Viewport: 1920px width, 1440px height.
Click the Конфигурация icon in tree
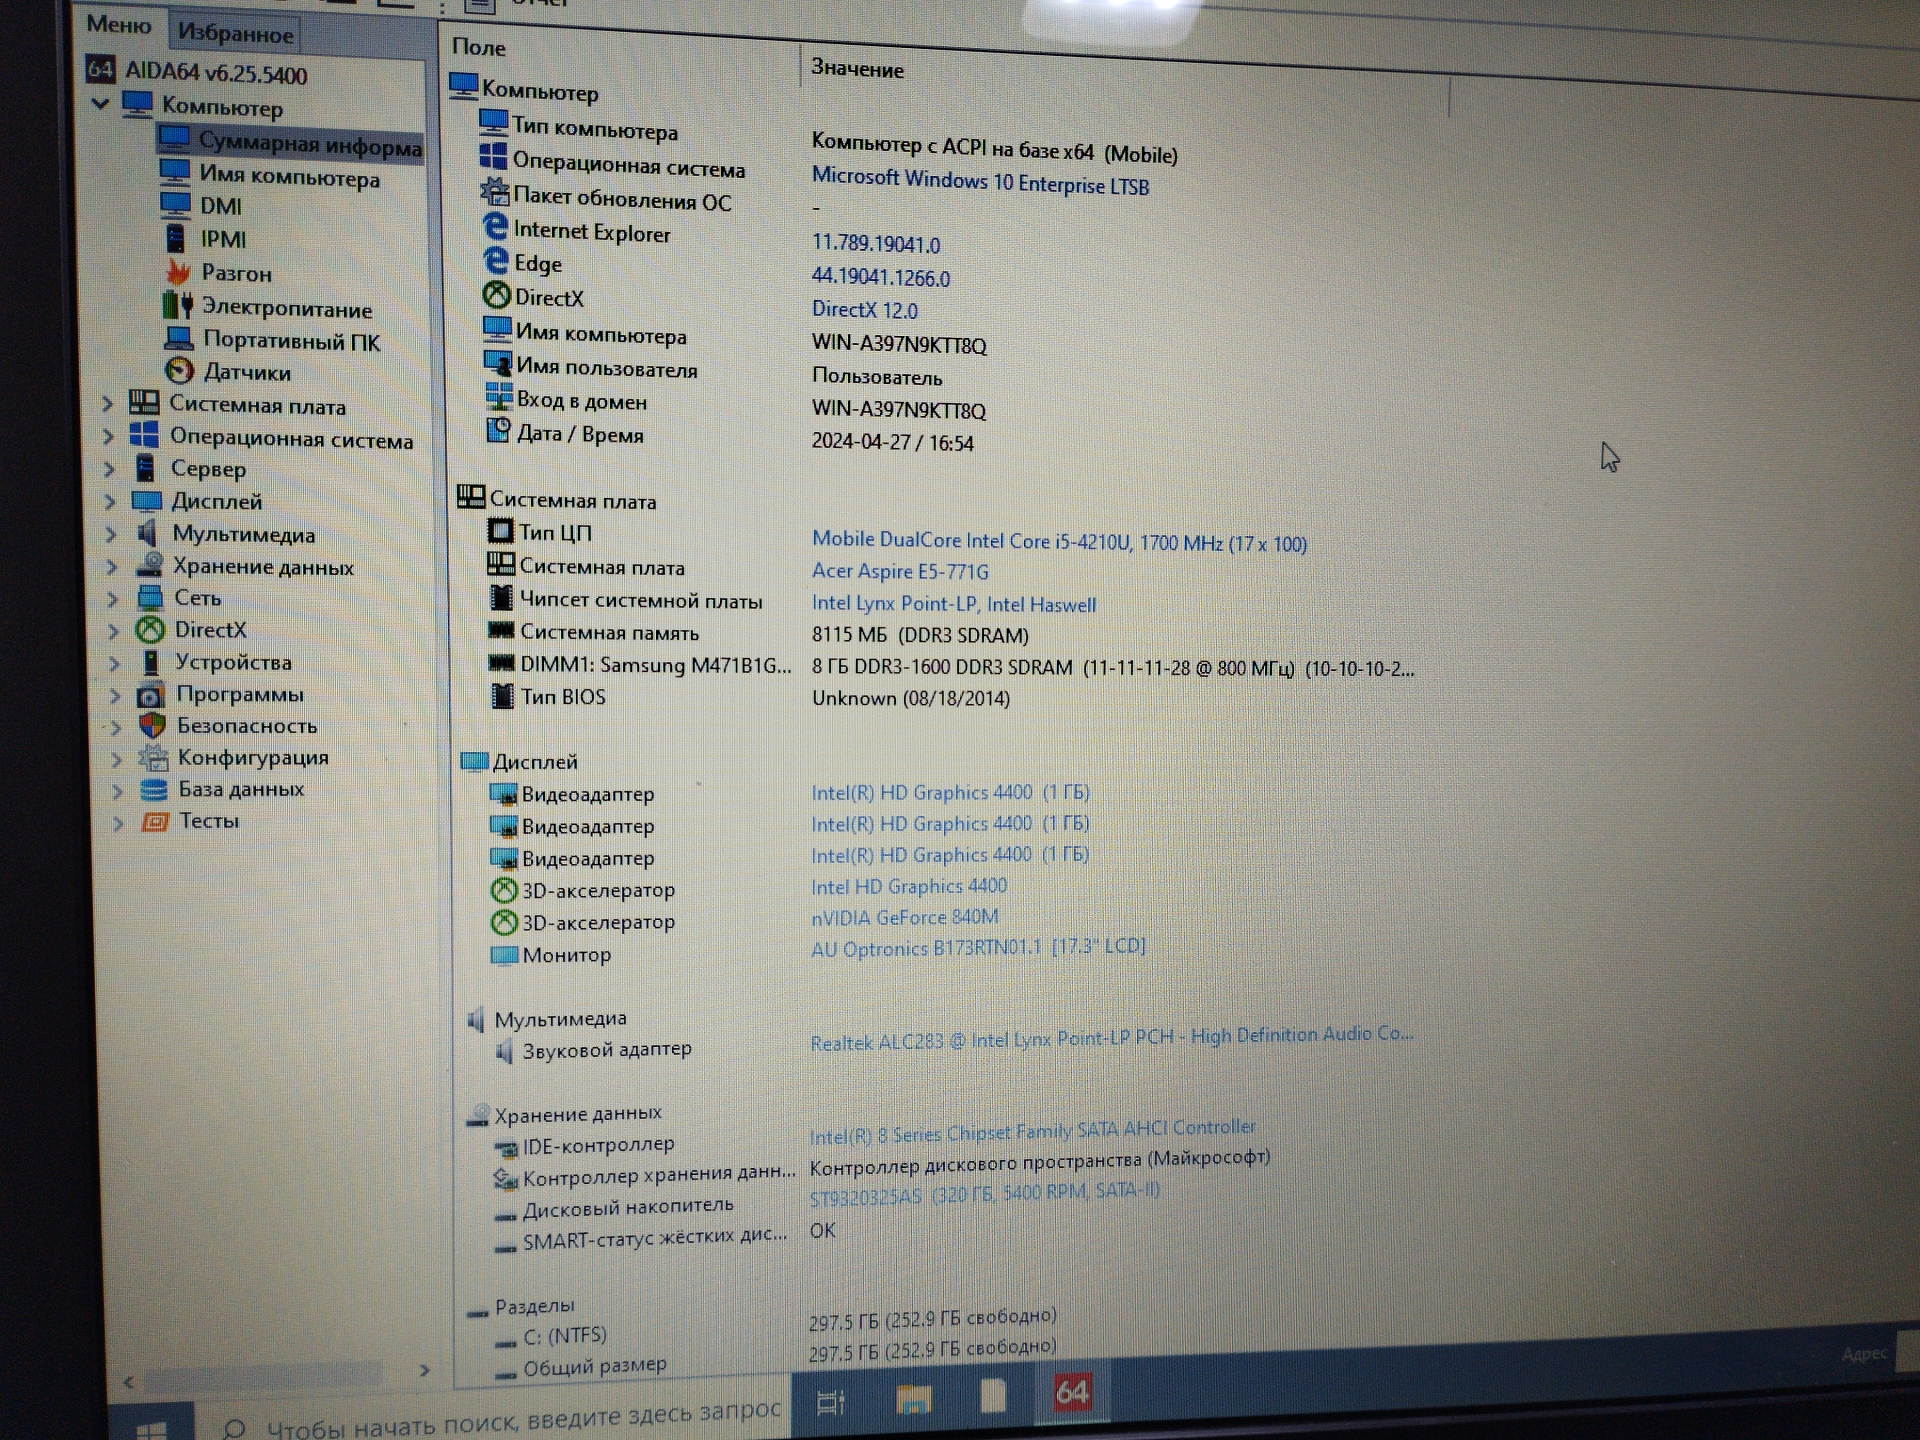click(x=153, y=757)
